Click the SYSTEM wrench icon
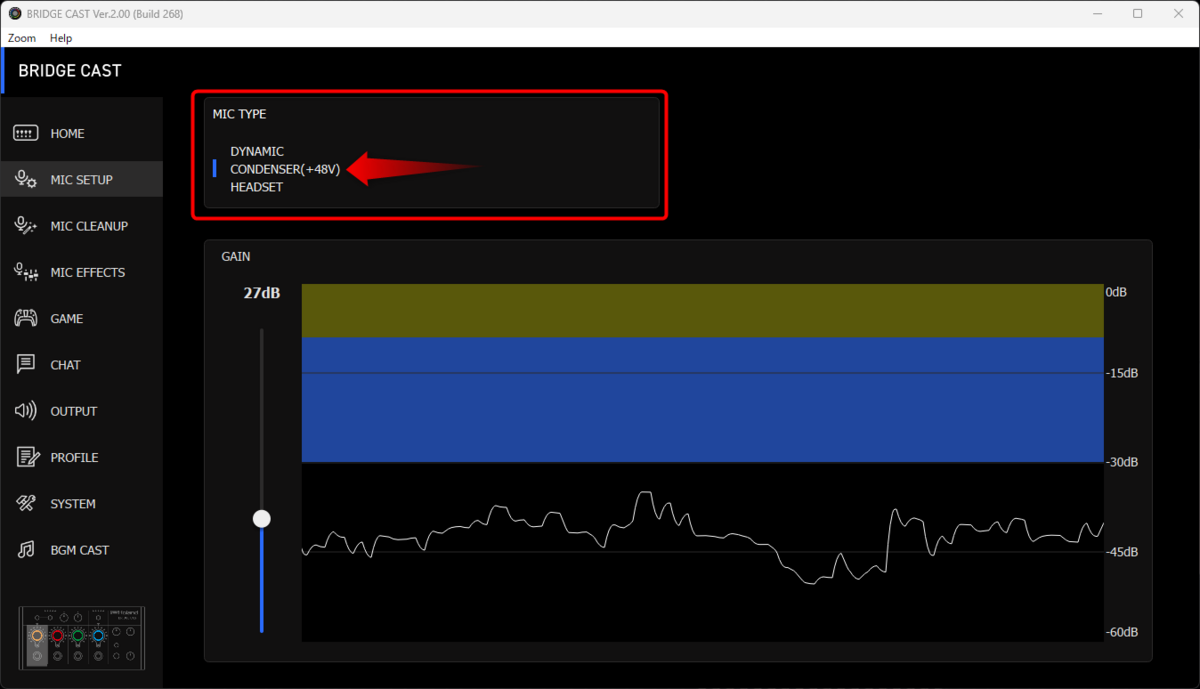 (26, 503)
